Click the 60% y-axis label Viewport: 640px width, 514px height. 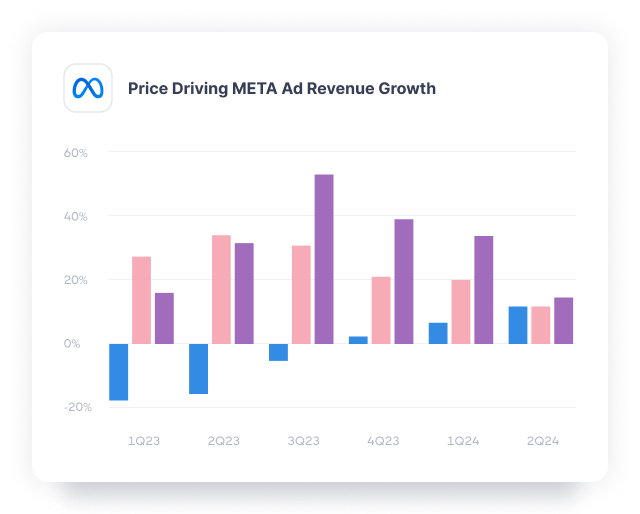pos(75,153)
